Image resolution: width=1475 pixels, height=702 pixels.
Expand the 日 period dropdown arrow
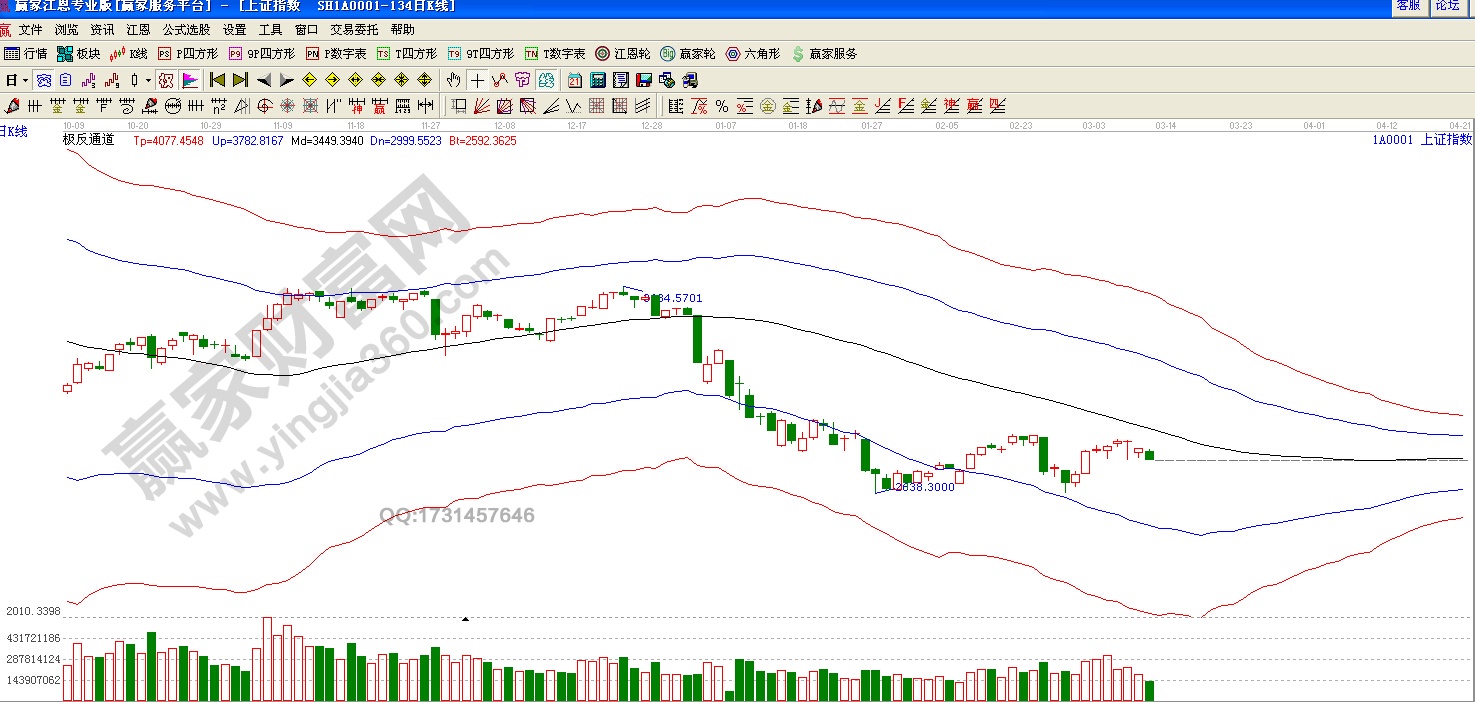(x=24, y=80)
